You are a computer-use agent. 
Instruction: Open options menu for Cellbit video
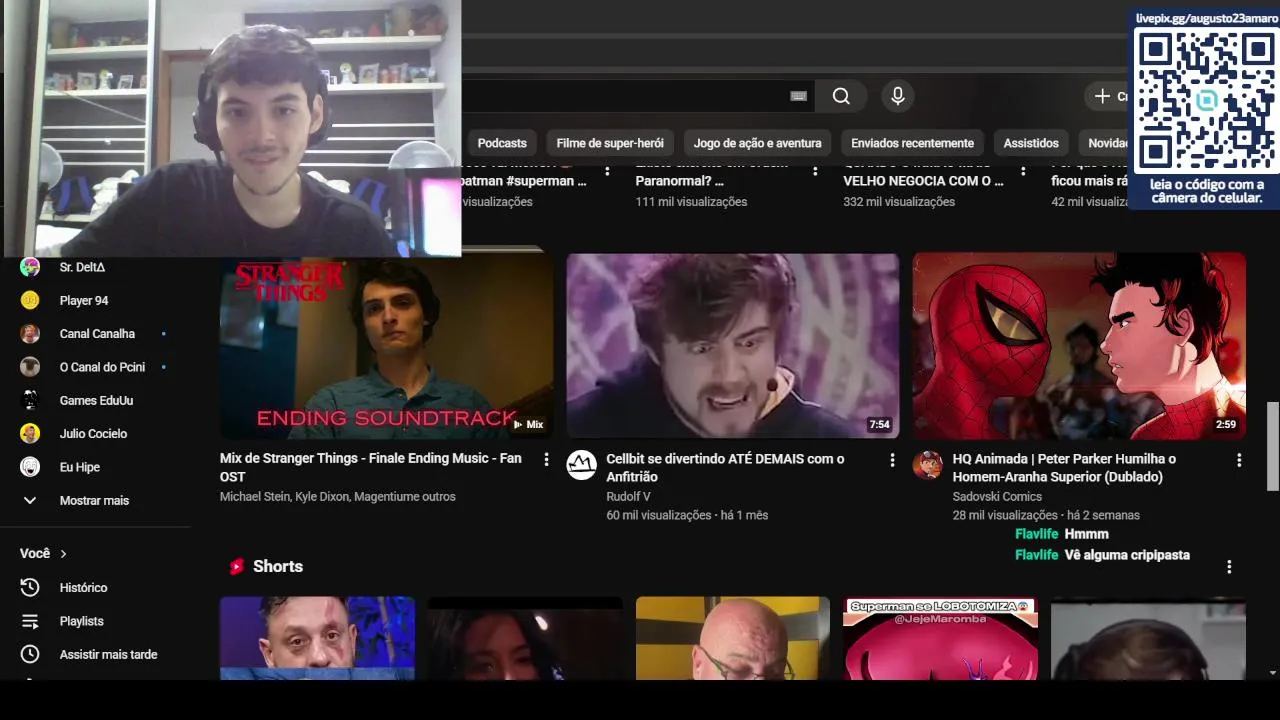pos(892,460)
